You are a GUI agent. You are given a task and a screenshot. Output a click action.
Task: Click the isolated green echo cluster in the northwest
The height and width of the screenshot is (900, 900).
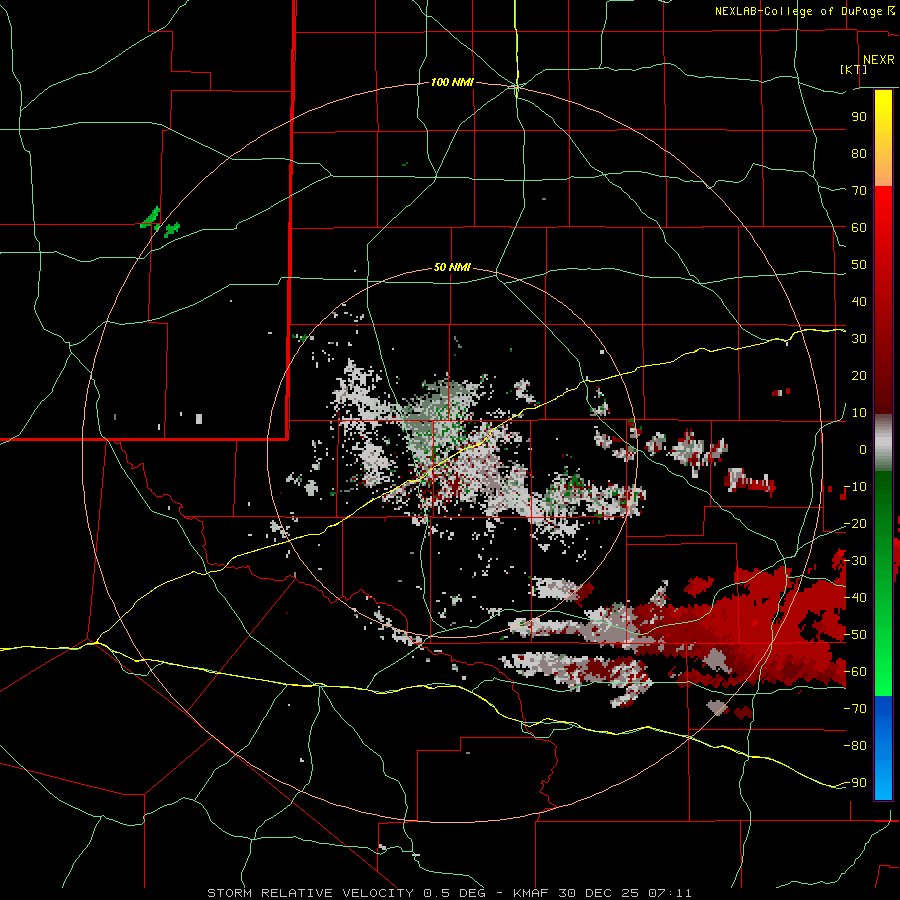point(160,224)
